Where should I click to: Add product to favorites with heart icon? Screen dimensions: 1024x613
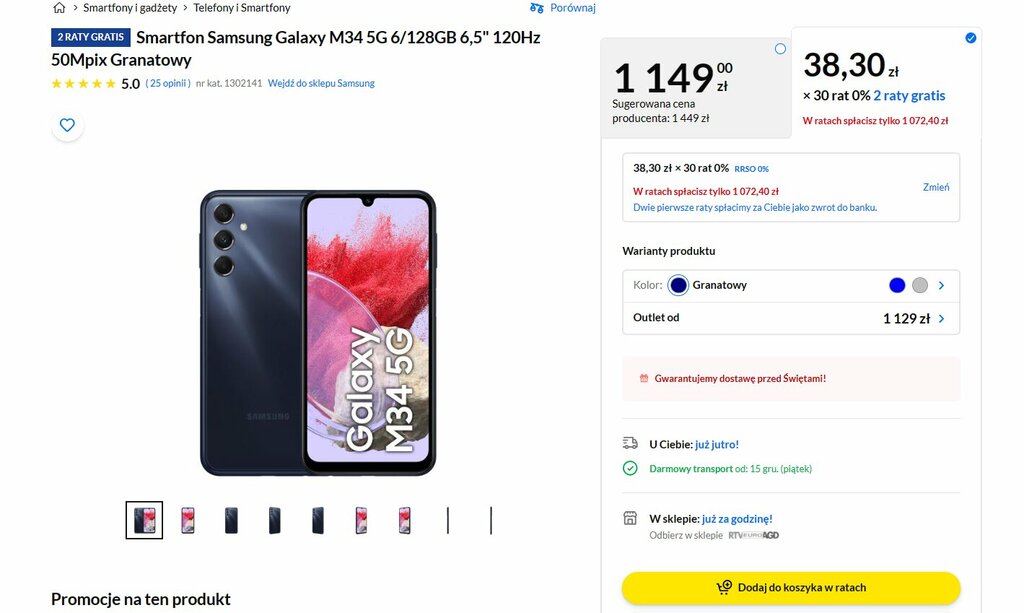tap(67, 125)
